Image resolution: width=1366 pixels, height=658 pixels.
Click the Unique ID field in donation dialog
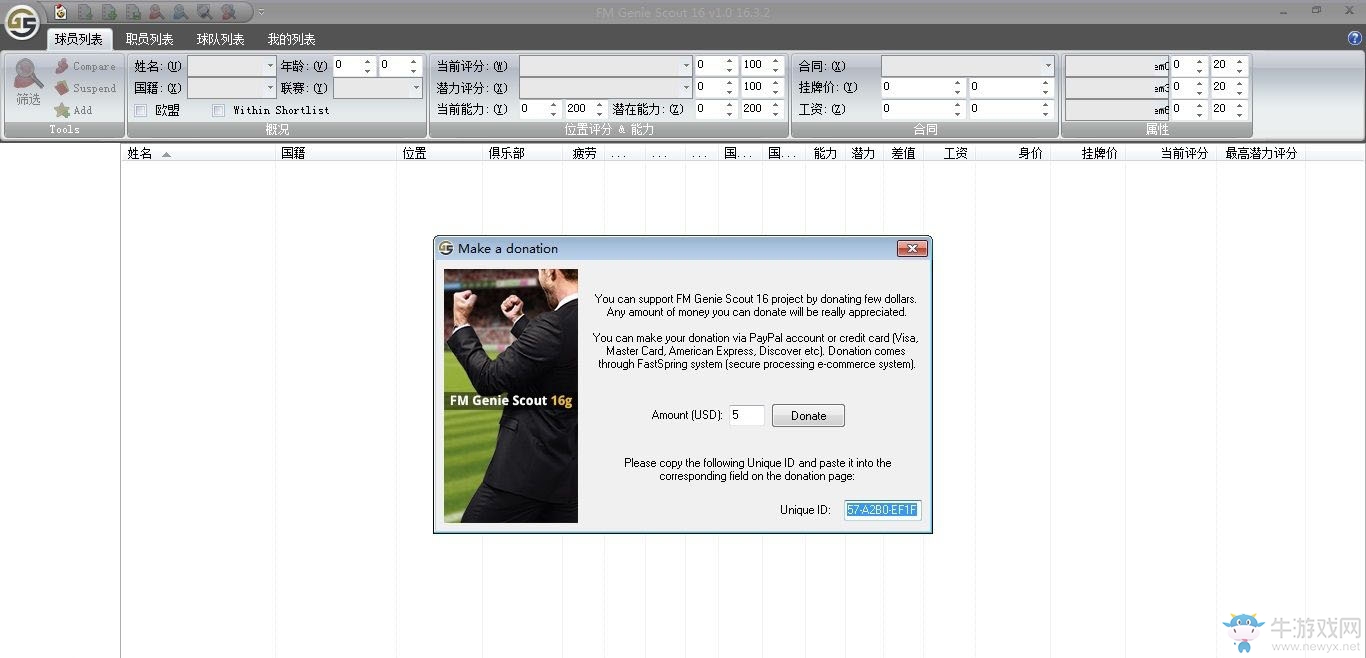coord(882,510)
